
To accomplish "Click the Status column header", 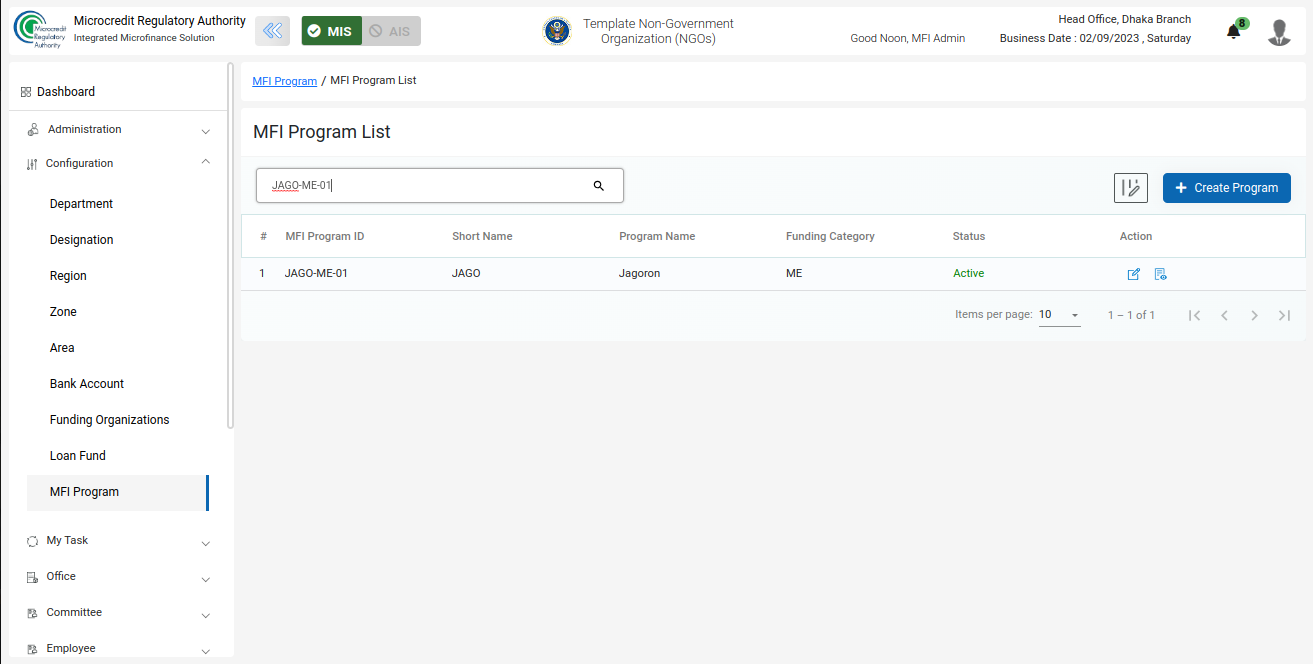I will [x=969, y=237].
